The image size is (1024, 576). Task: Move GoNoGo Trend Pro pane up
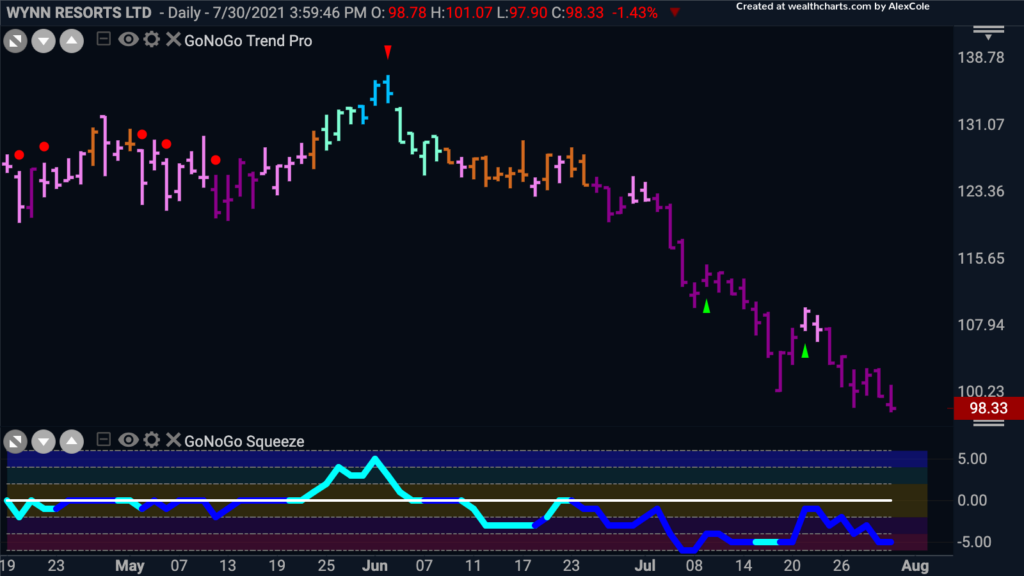coord(72,41)
